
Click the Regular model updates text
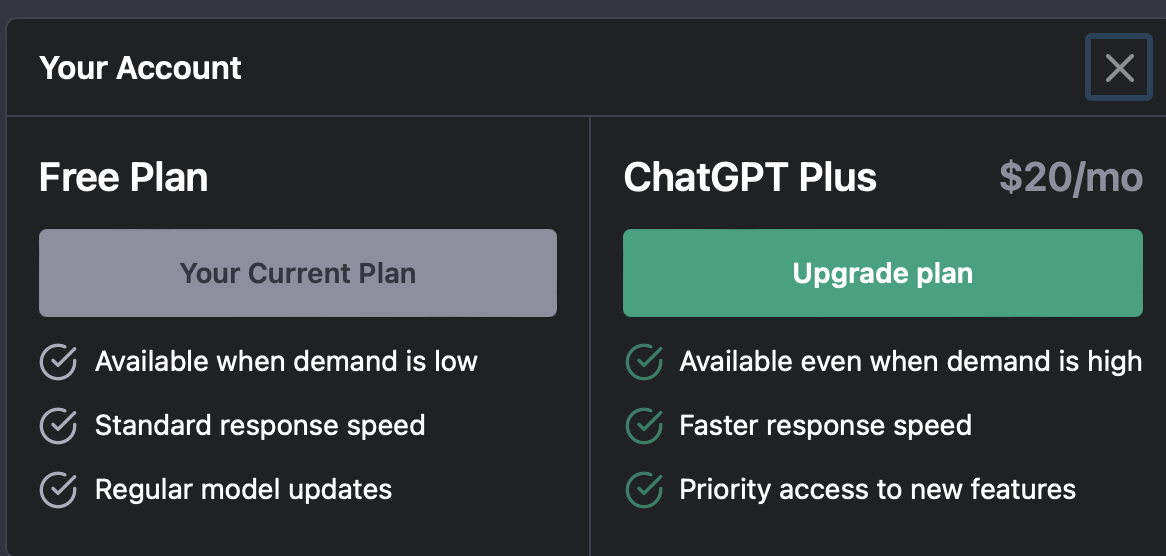point(243,489)
